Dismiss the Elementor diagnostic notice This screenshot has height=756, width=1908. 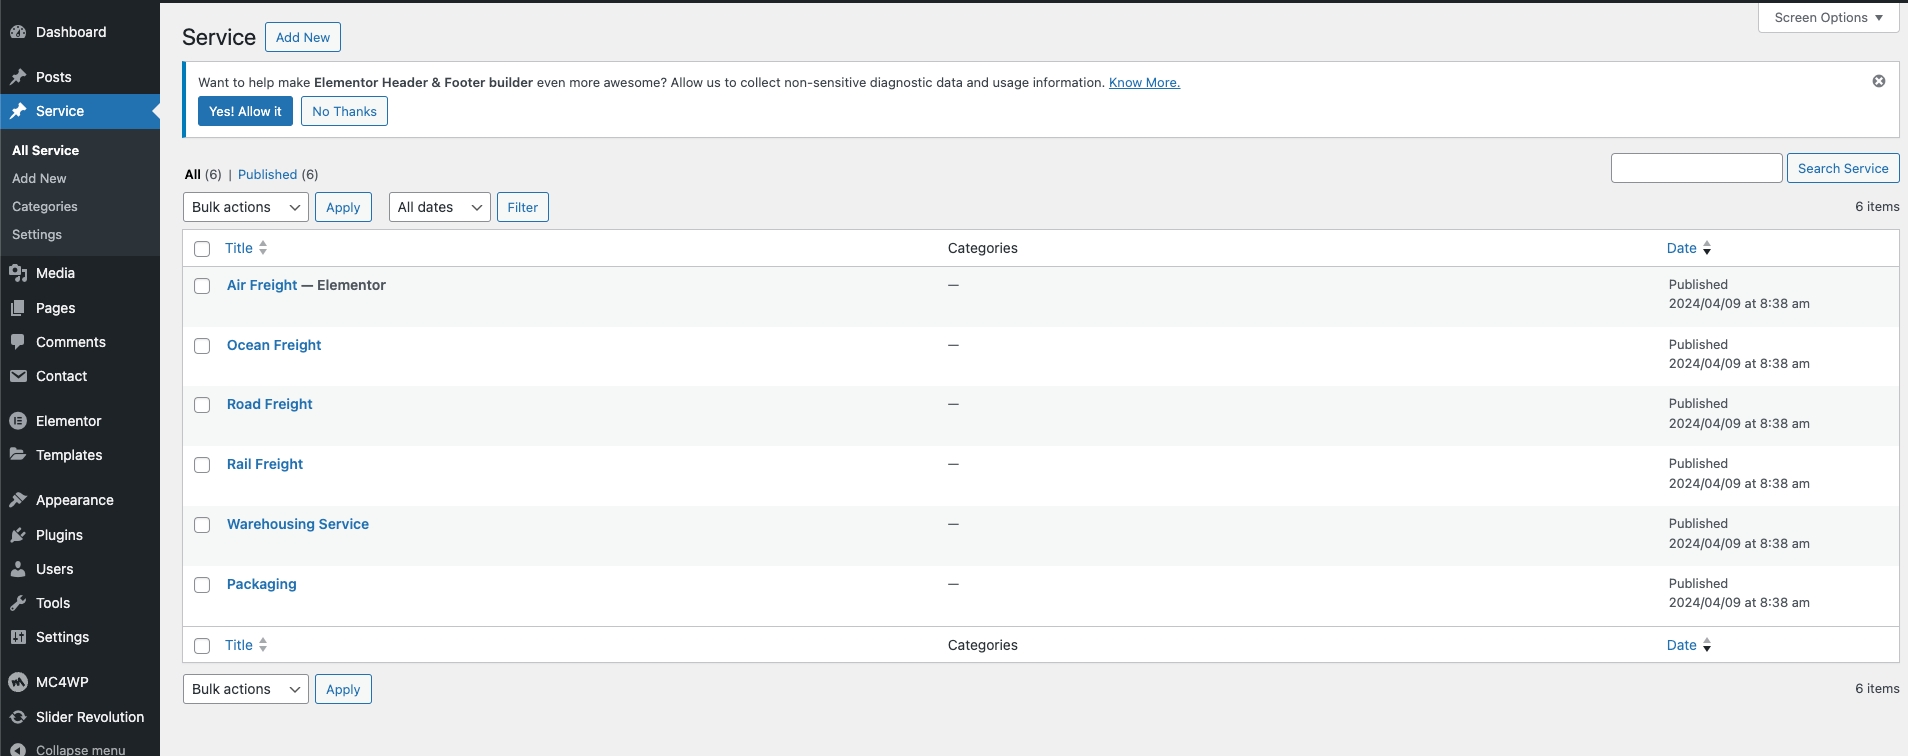[x=1879, y=81]
